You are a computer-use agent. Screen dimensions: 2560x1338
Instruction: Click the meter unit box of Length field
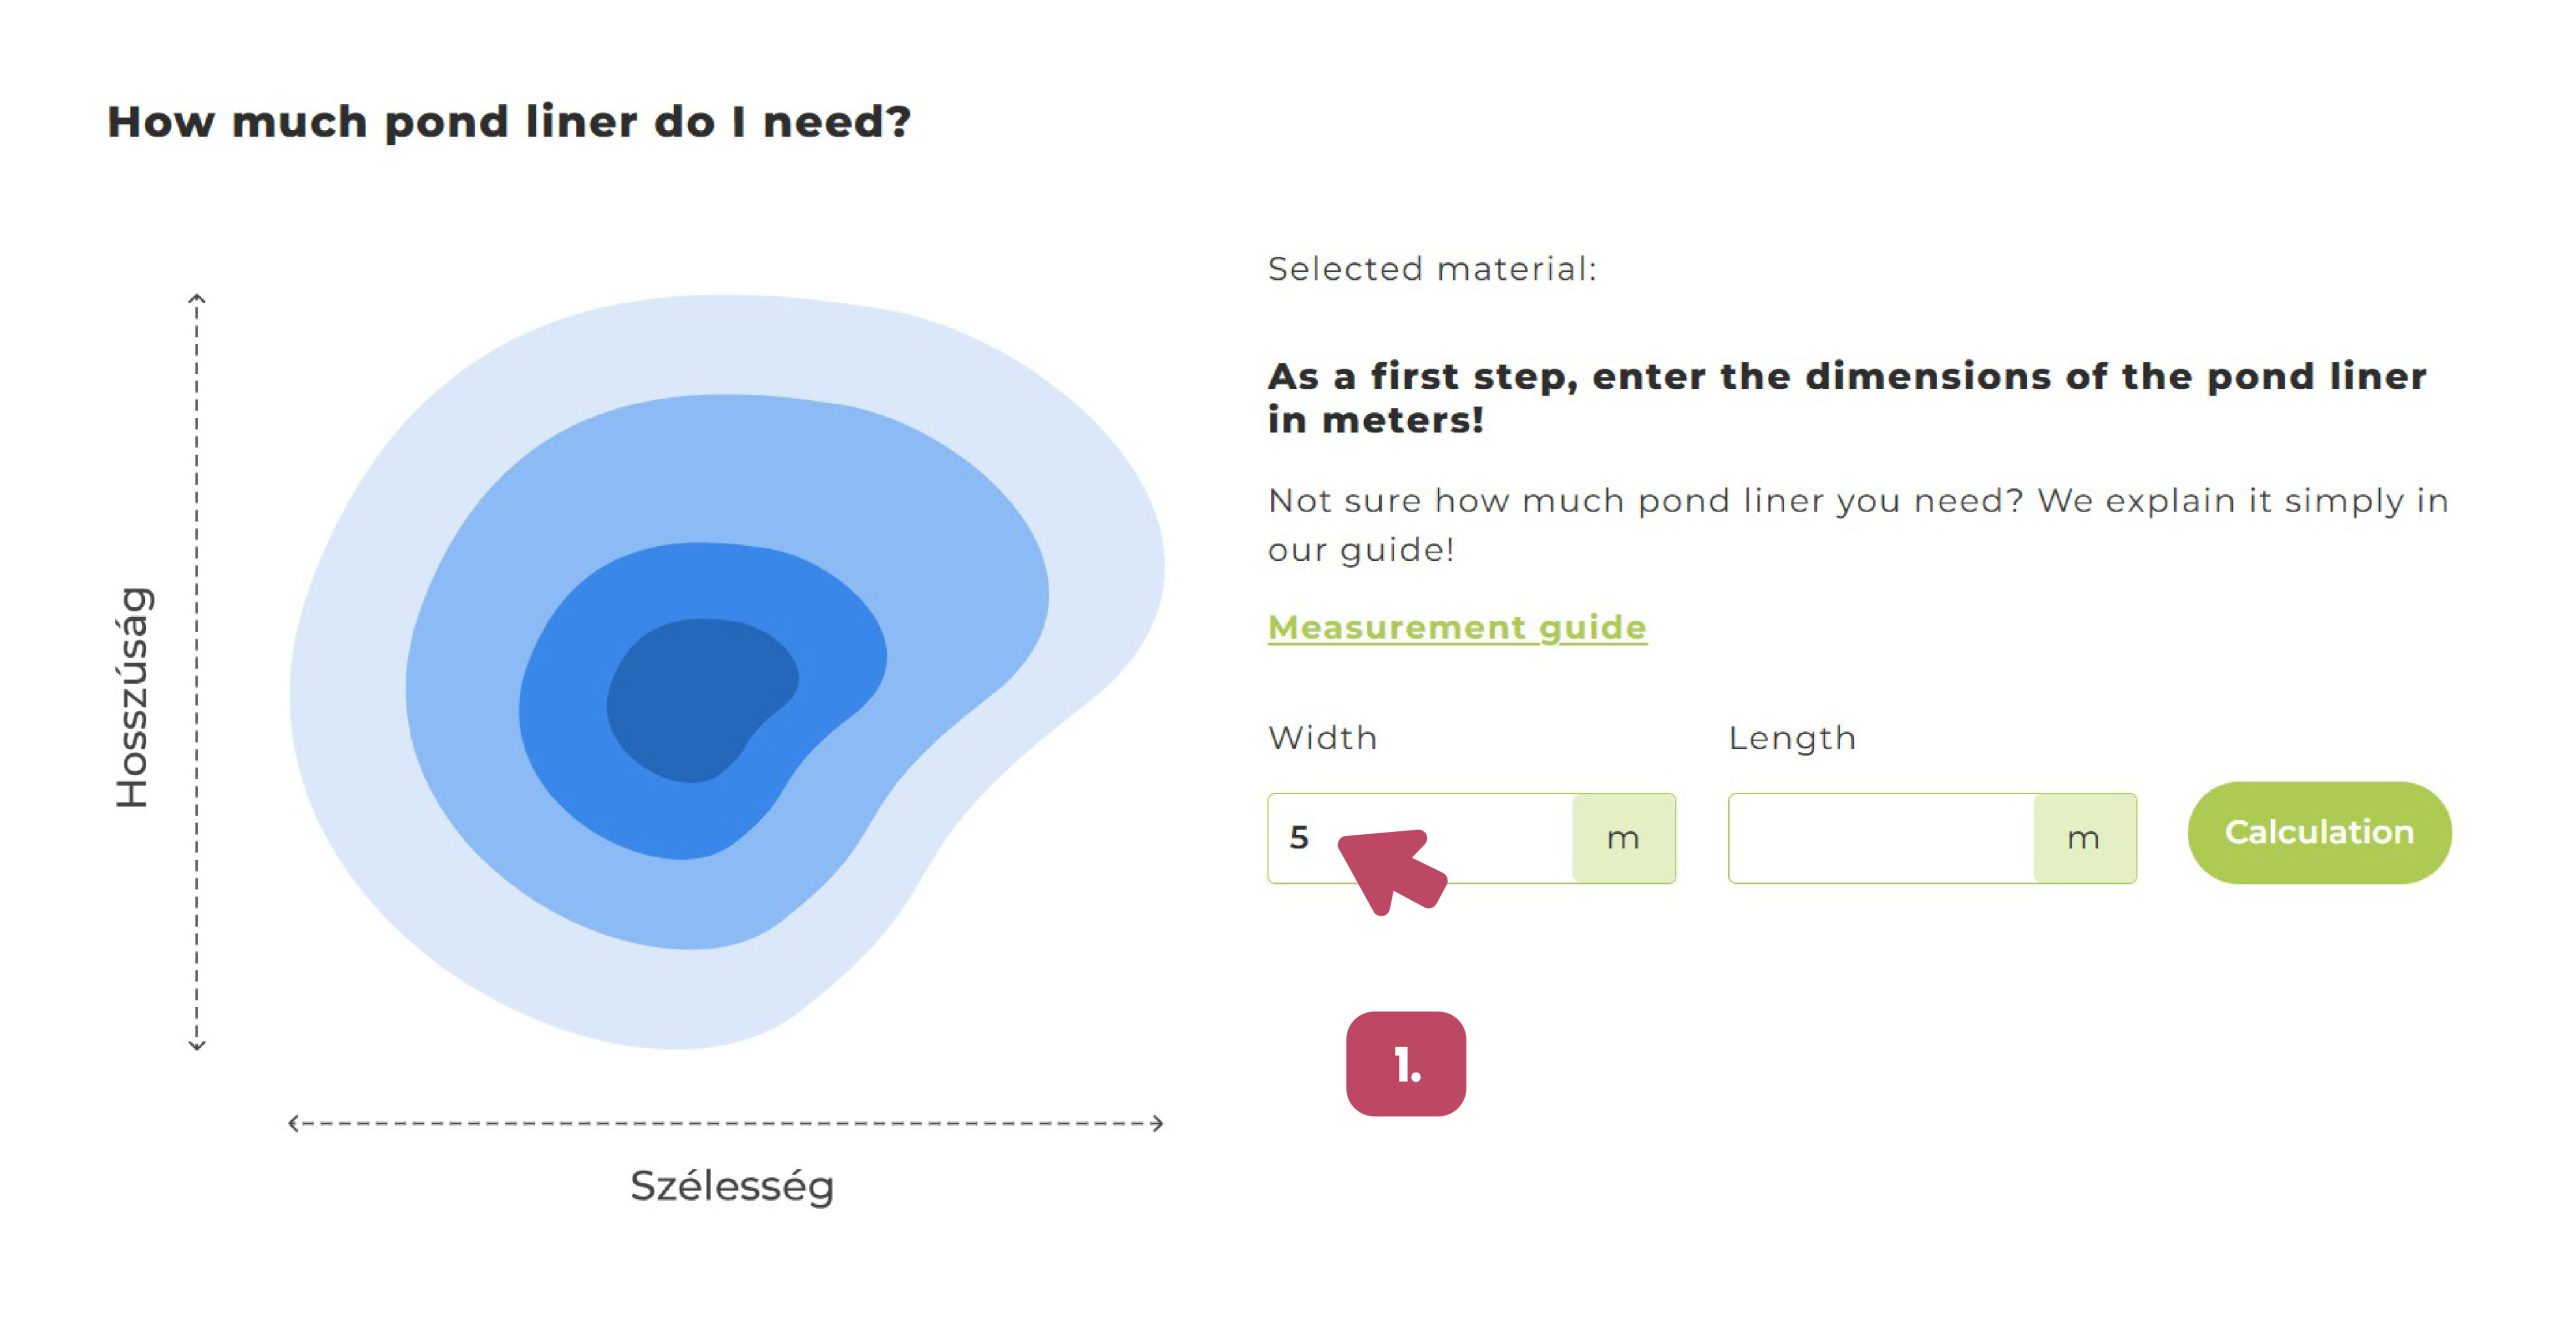[x=2083, y=838]
